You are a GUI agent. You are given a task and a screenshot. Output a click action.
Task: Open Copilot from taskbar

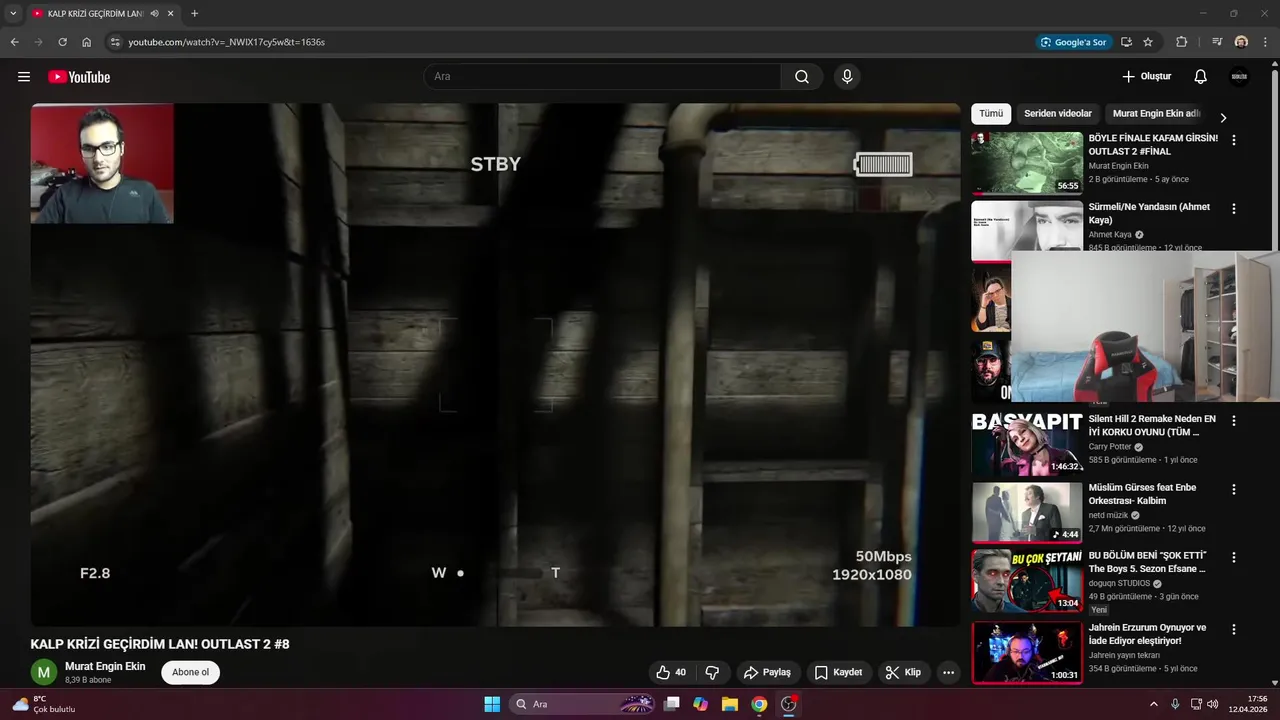click(x=701, y=704)
